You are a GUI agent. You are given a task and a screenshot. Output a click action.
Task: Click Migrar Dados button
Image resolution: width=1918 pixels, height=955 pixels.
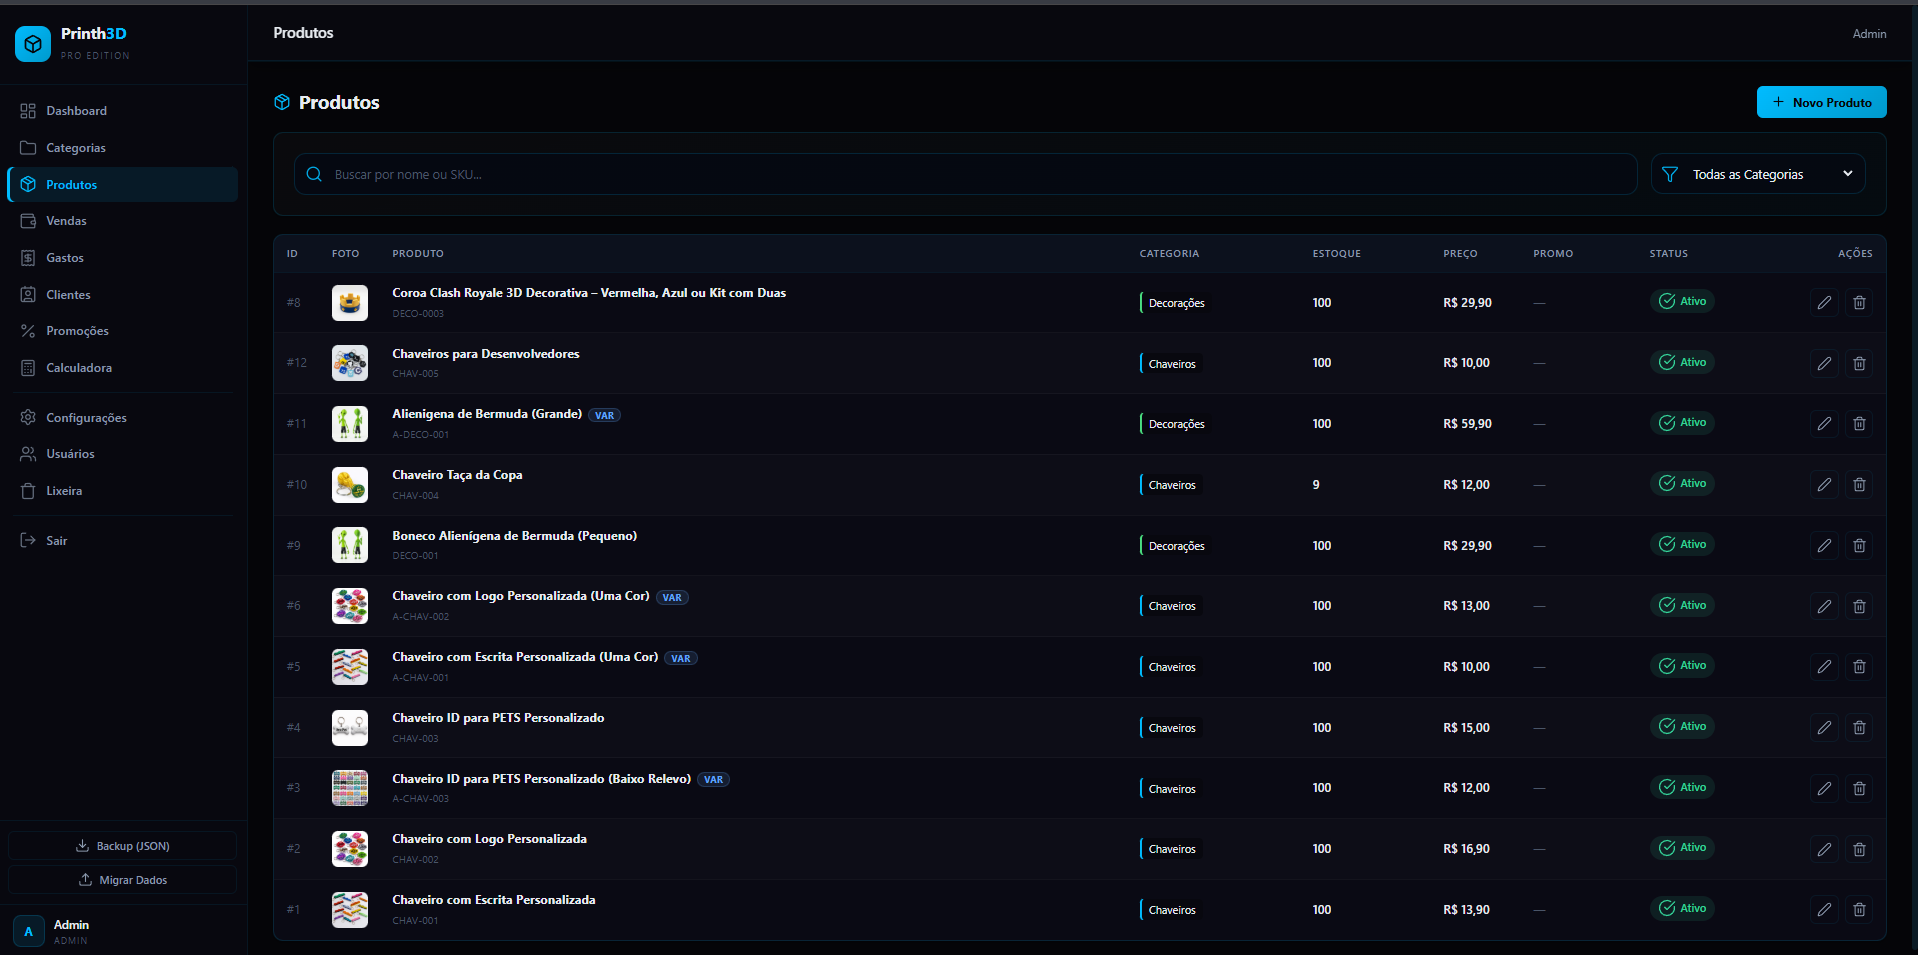point(123,880)
